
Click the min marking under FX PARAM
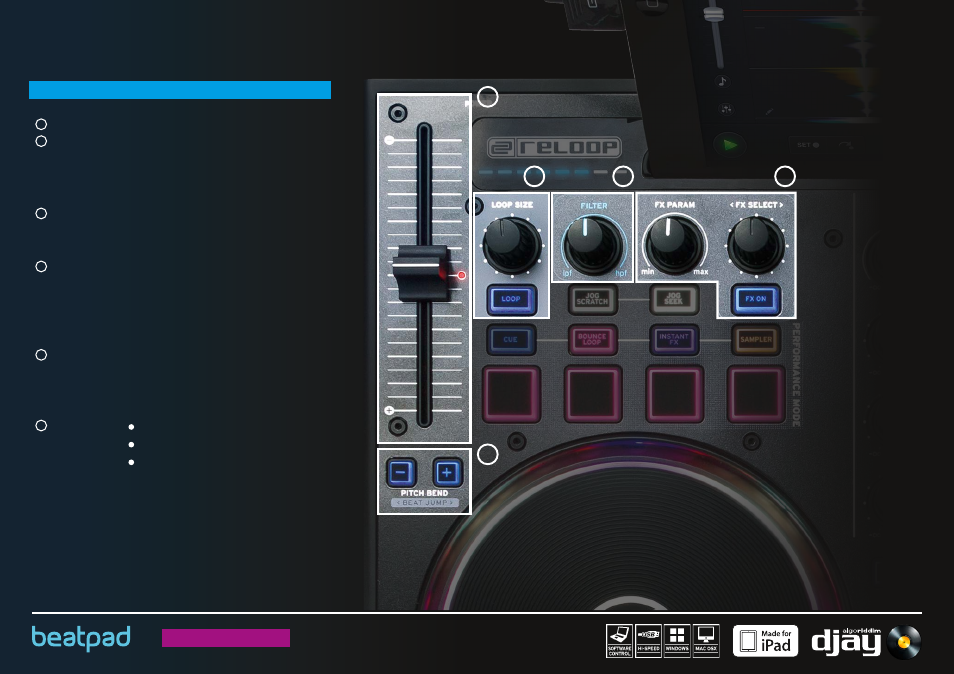click(x=647, y=271)
